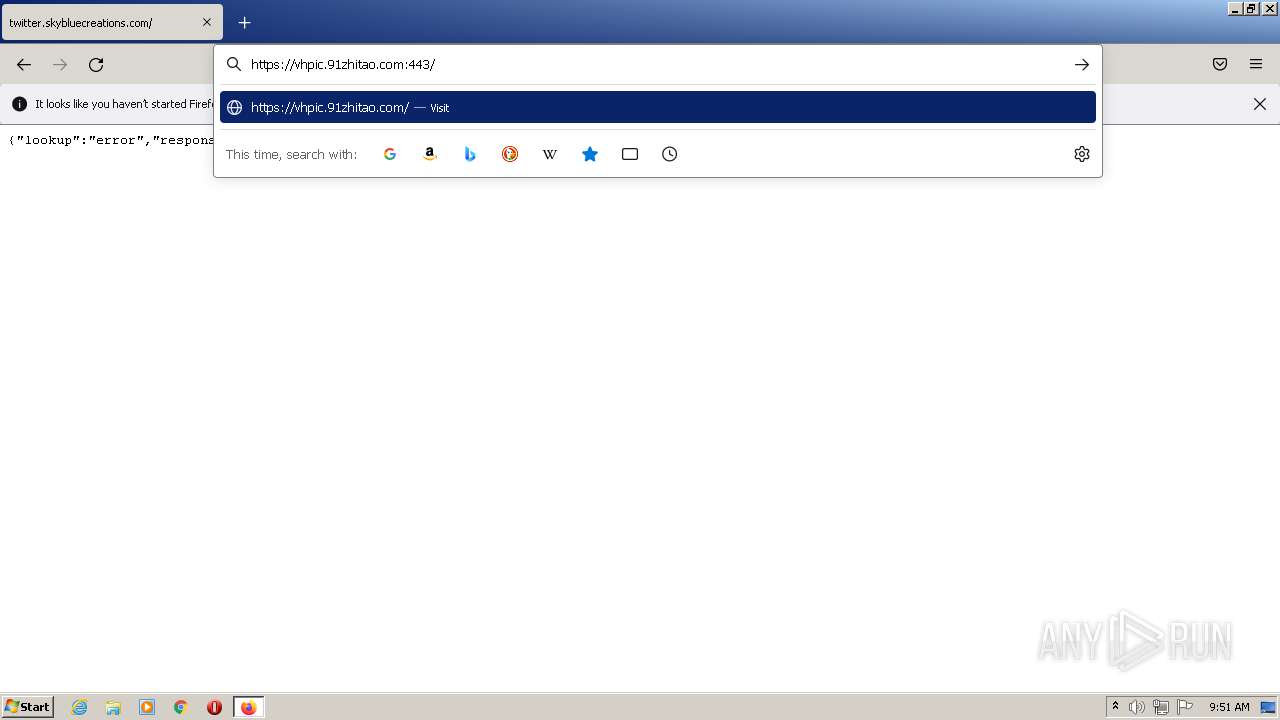
Task: Search in open Tabs icon
Action: coord(630,154)
